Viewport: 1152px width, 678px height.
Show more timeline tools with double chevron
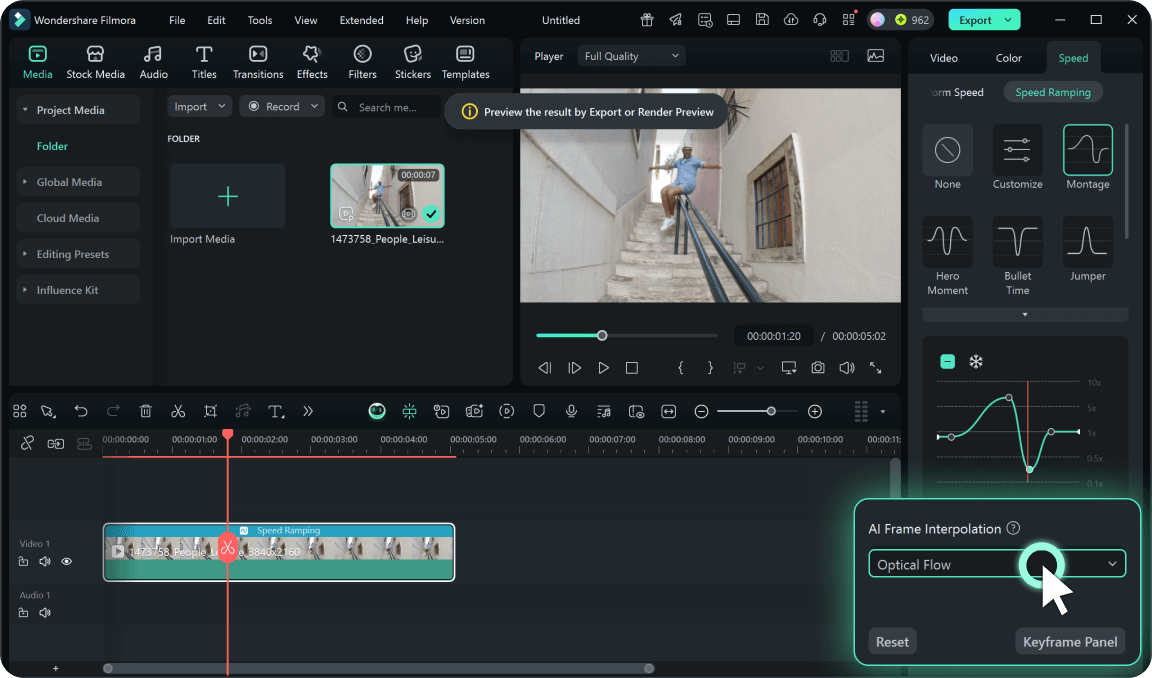click(x=308, y=411)
